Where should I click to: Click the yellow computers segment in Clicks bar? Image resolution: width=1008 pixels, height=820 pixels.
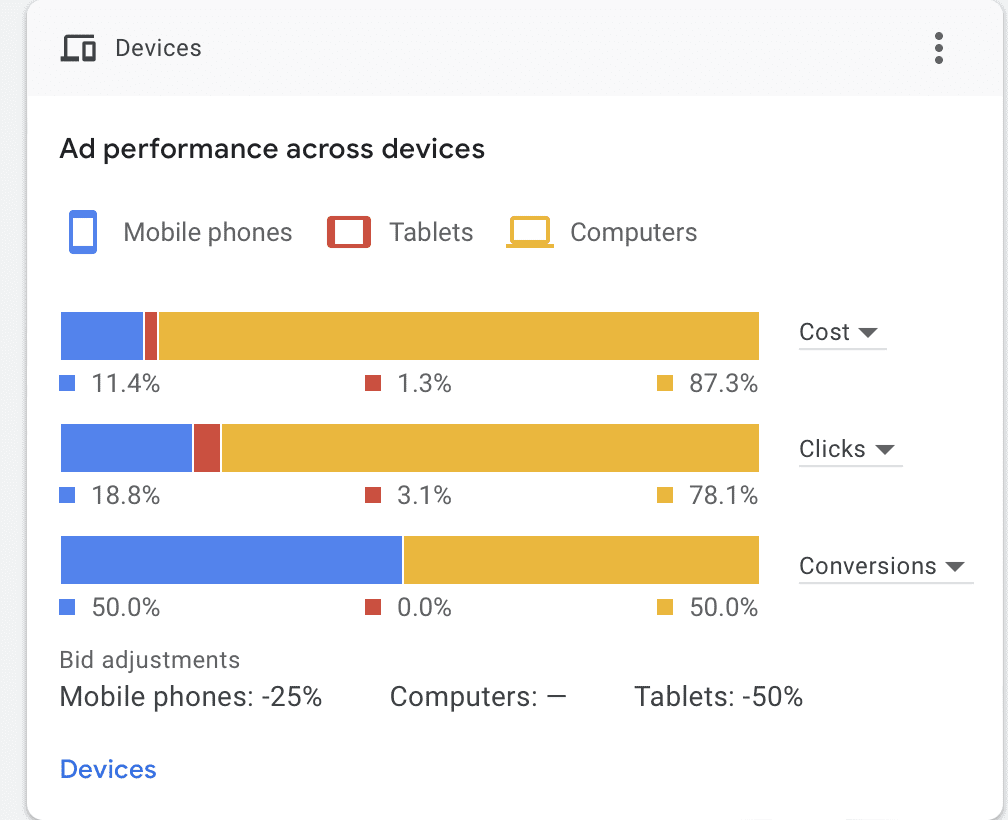point(490,448)
